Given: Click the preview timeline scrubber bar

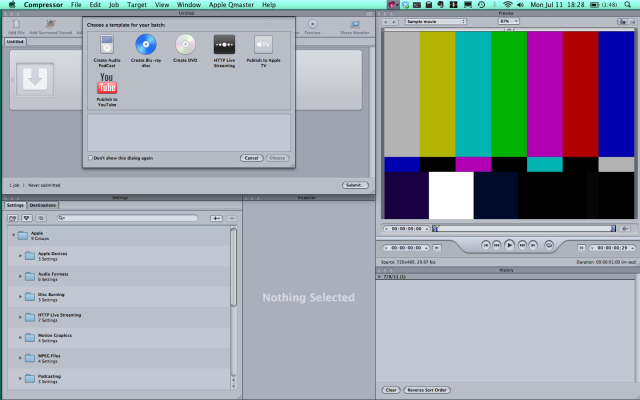Looking at the screenshot, I should click(x=520, y=228).
